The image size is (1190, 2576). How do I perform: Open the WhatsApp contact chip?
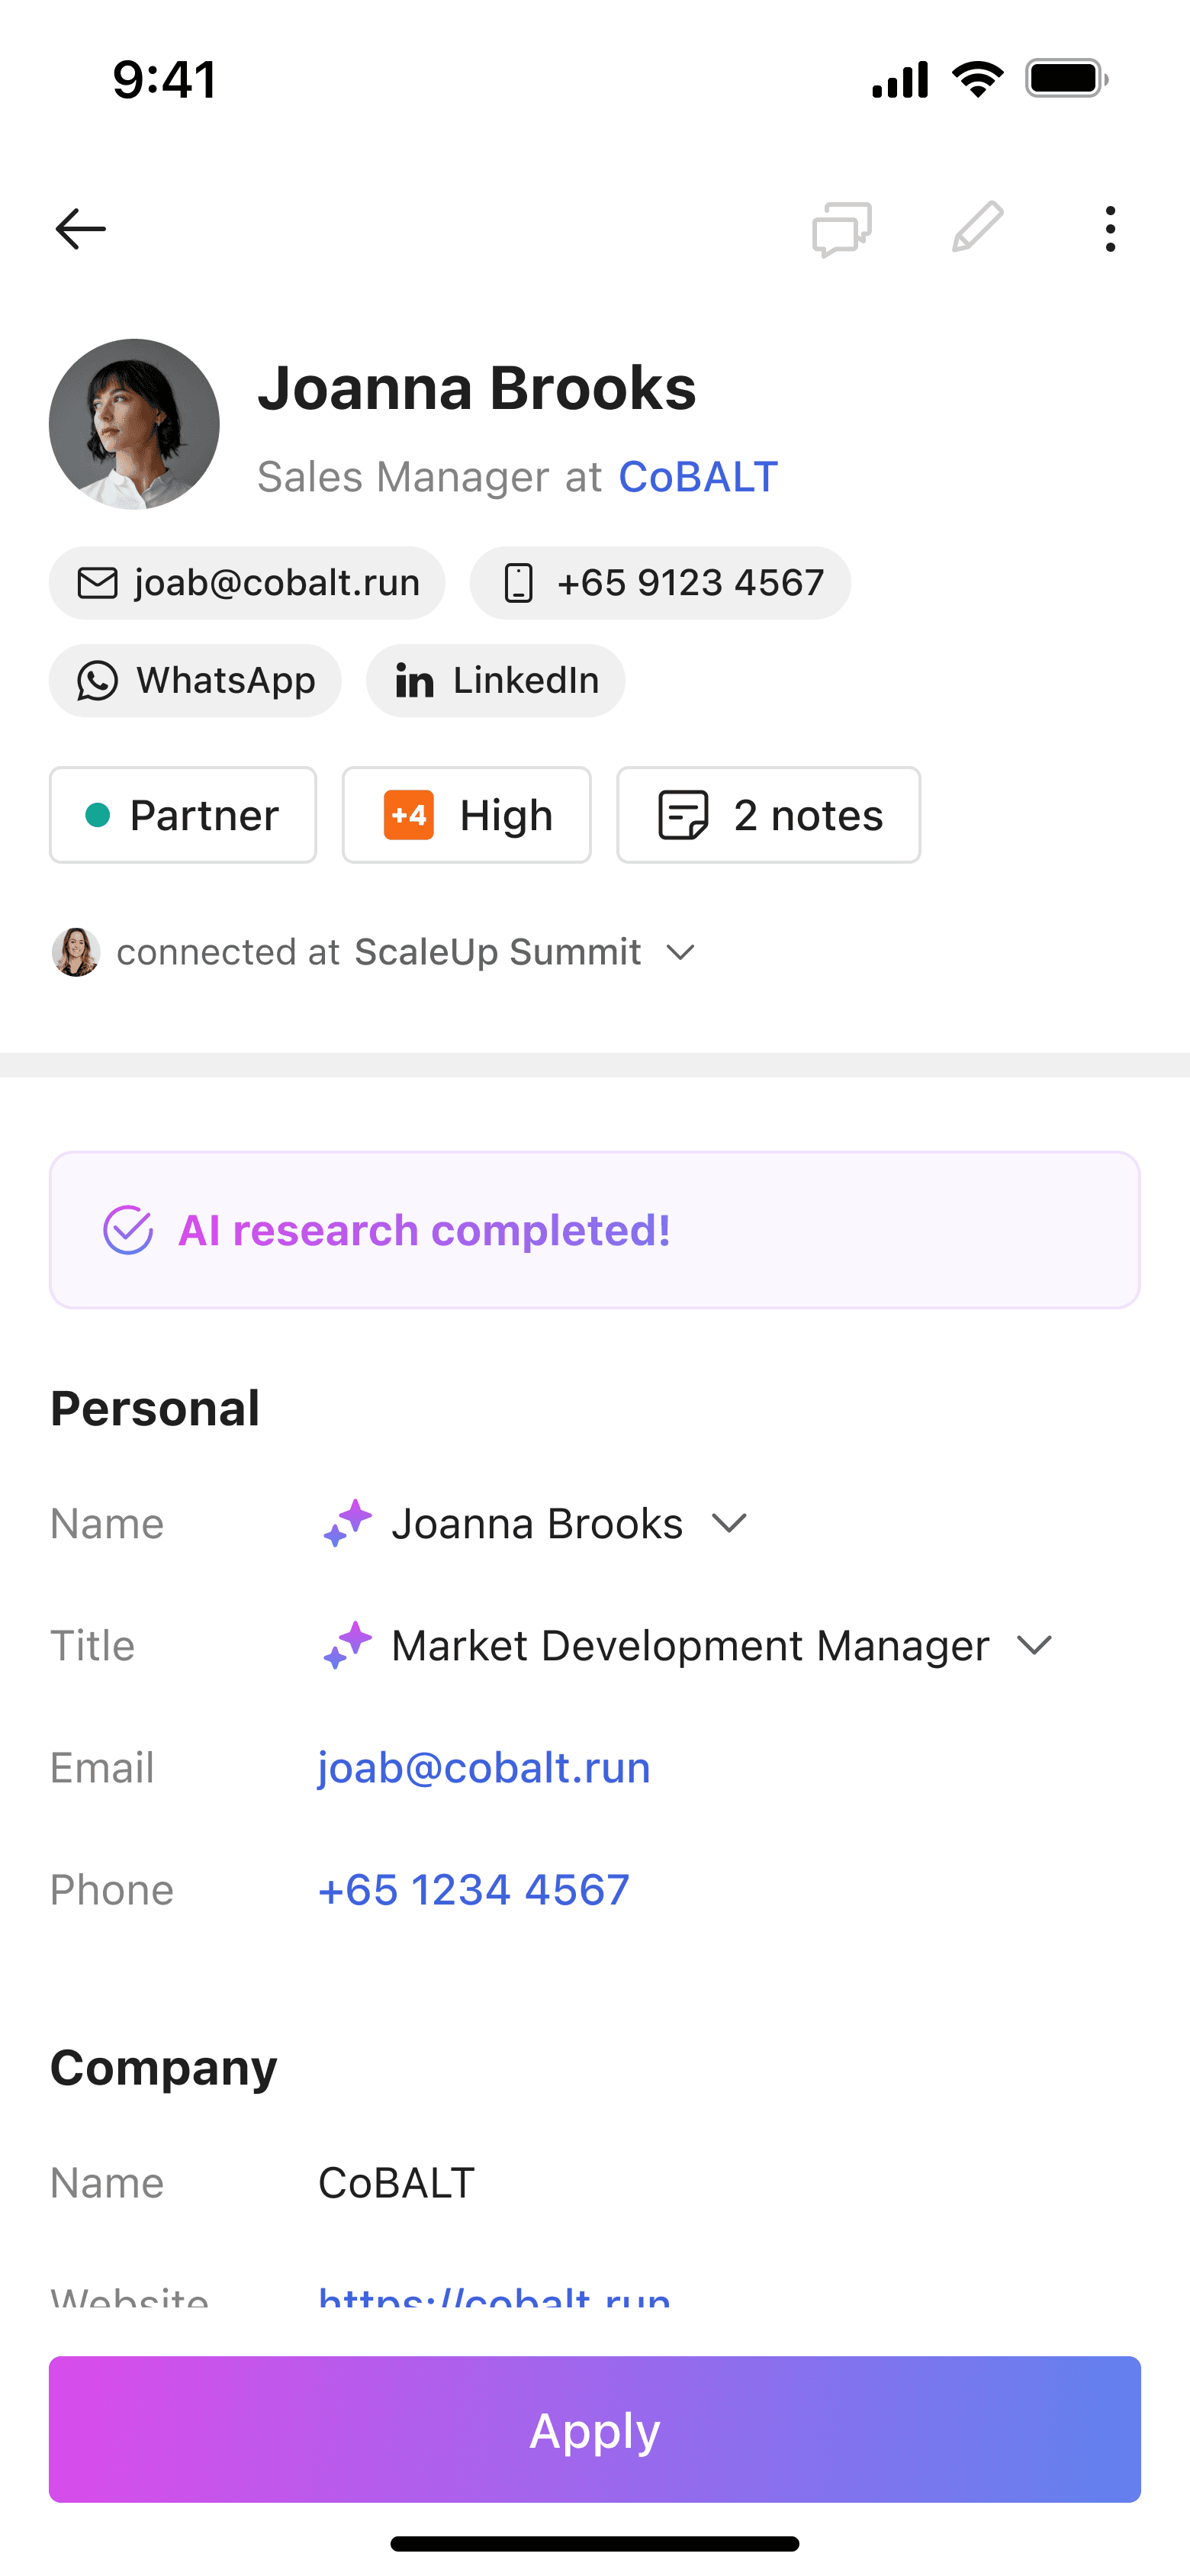(x=195, y=681)
